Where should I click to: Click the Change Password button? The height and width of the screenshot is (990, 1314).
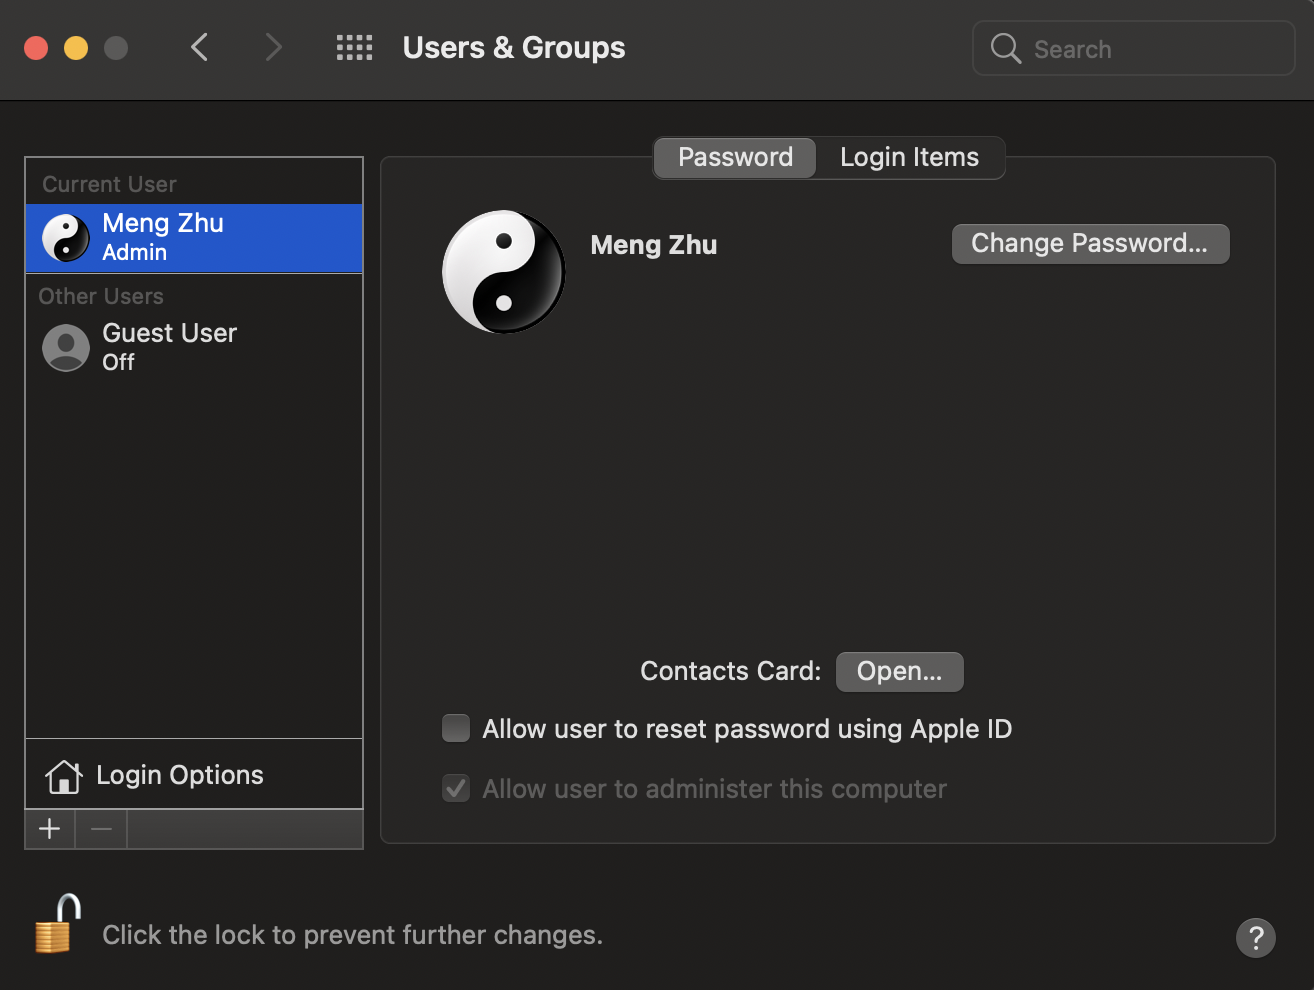click(1090, 243)
